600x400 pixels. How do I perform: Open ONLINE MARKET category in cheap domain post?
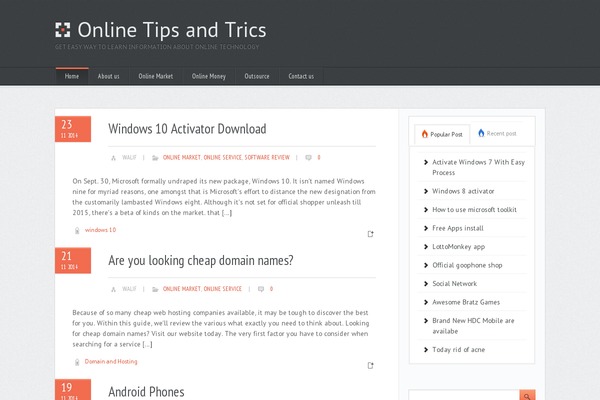(x=182, y=289)
